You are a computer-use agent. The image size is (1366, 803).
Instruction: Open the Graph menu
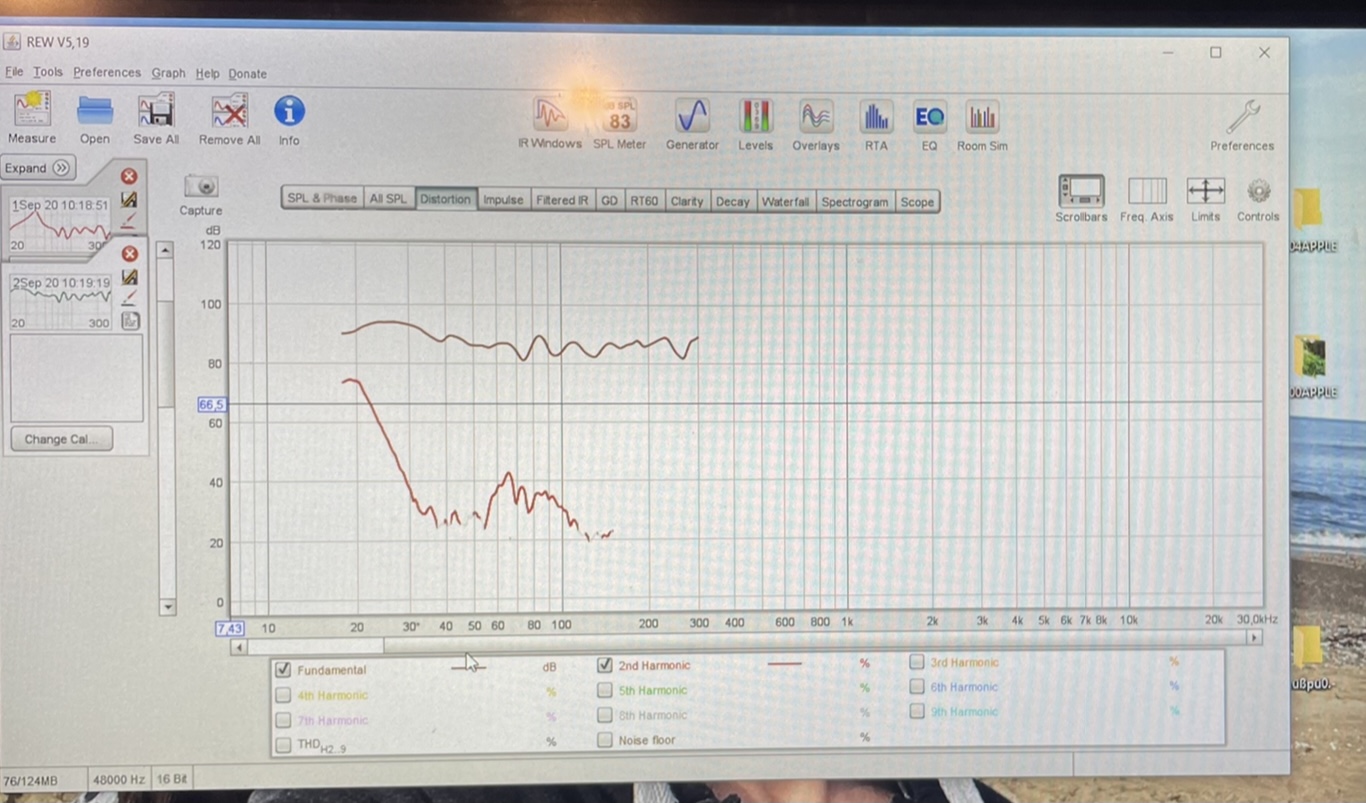[168, 73]
